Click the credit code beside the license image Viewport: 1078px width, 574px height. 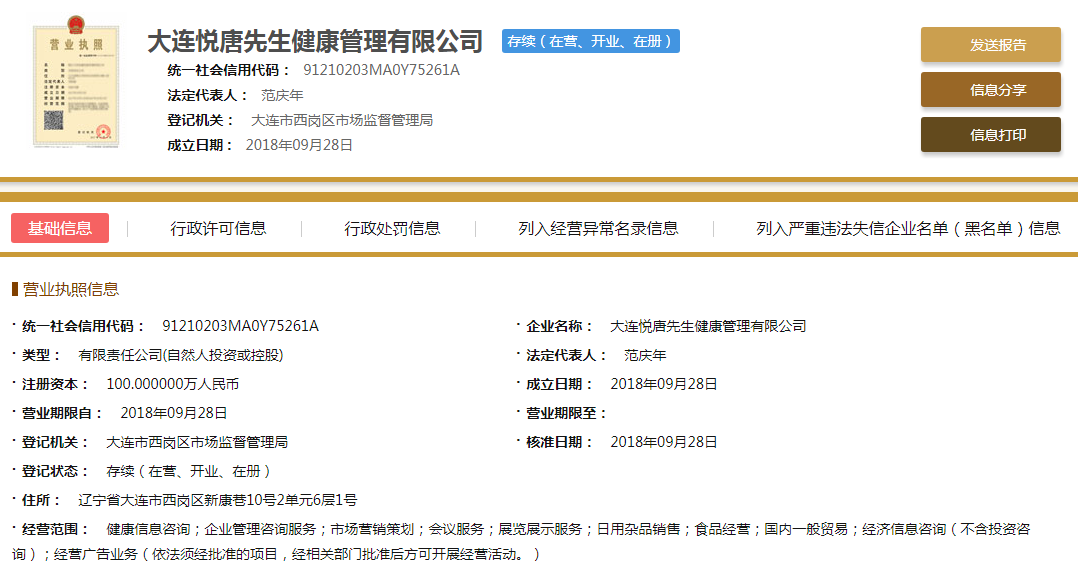pos(381,70)
